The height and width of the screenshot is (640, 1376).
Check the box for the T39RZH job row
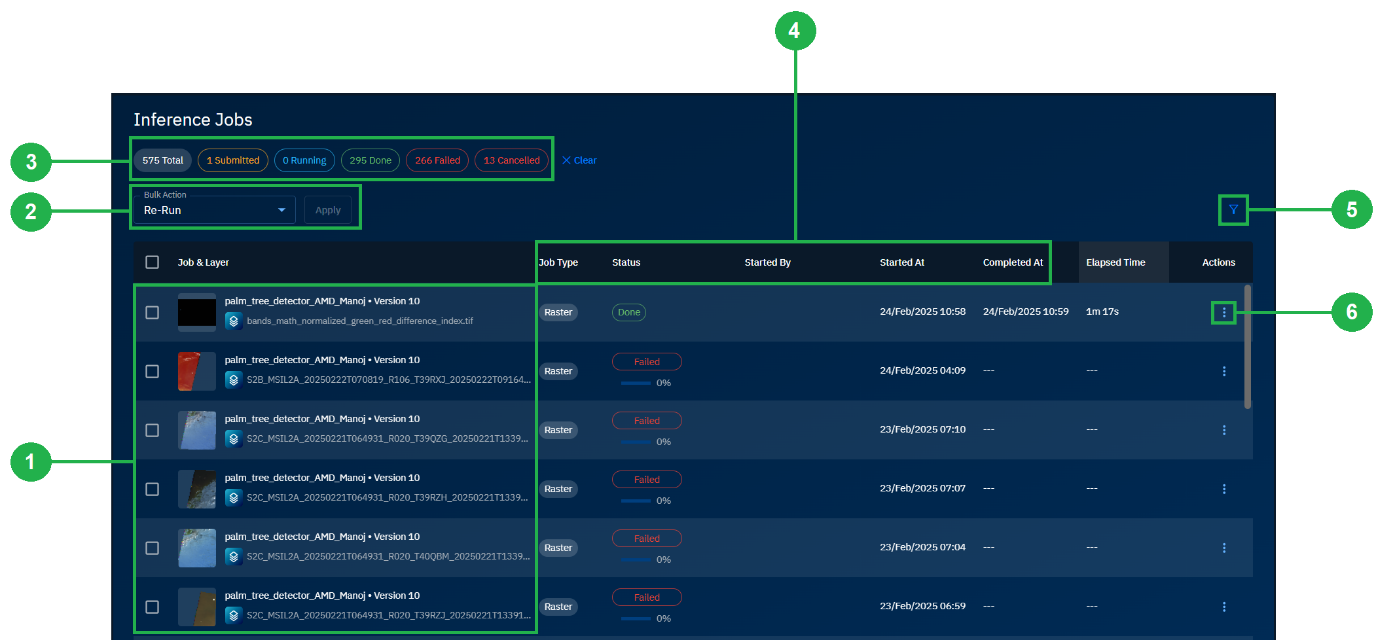[152, 489]
